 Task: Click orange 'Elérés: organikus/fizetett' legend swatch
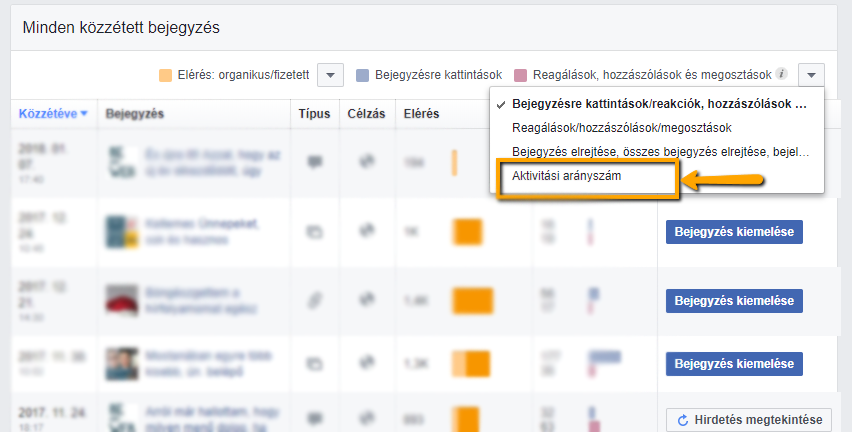165,75
